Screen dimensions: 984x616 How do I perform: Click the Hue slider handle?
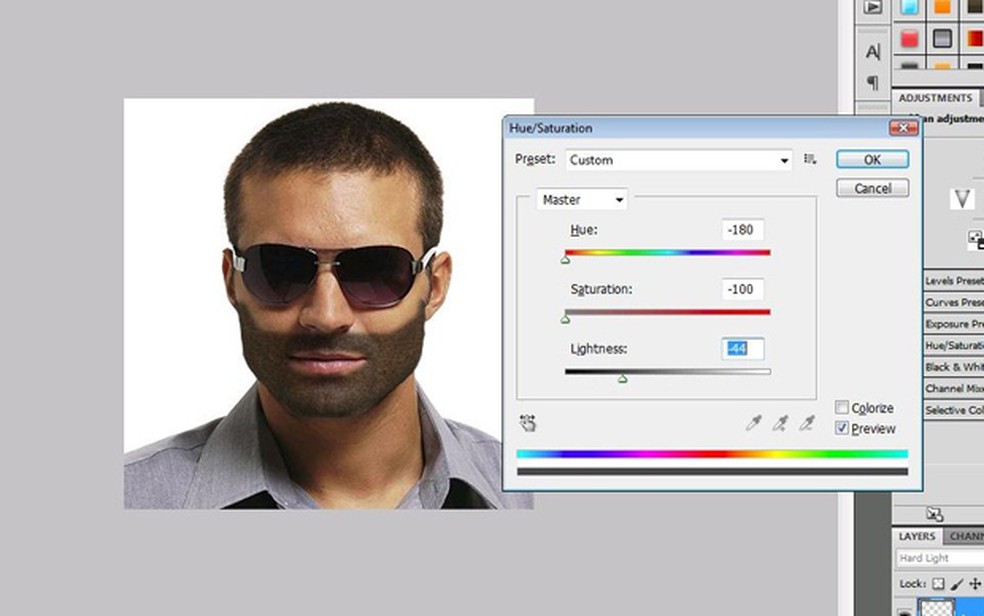point(565,258)
